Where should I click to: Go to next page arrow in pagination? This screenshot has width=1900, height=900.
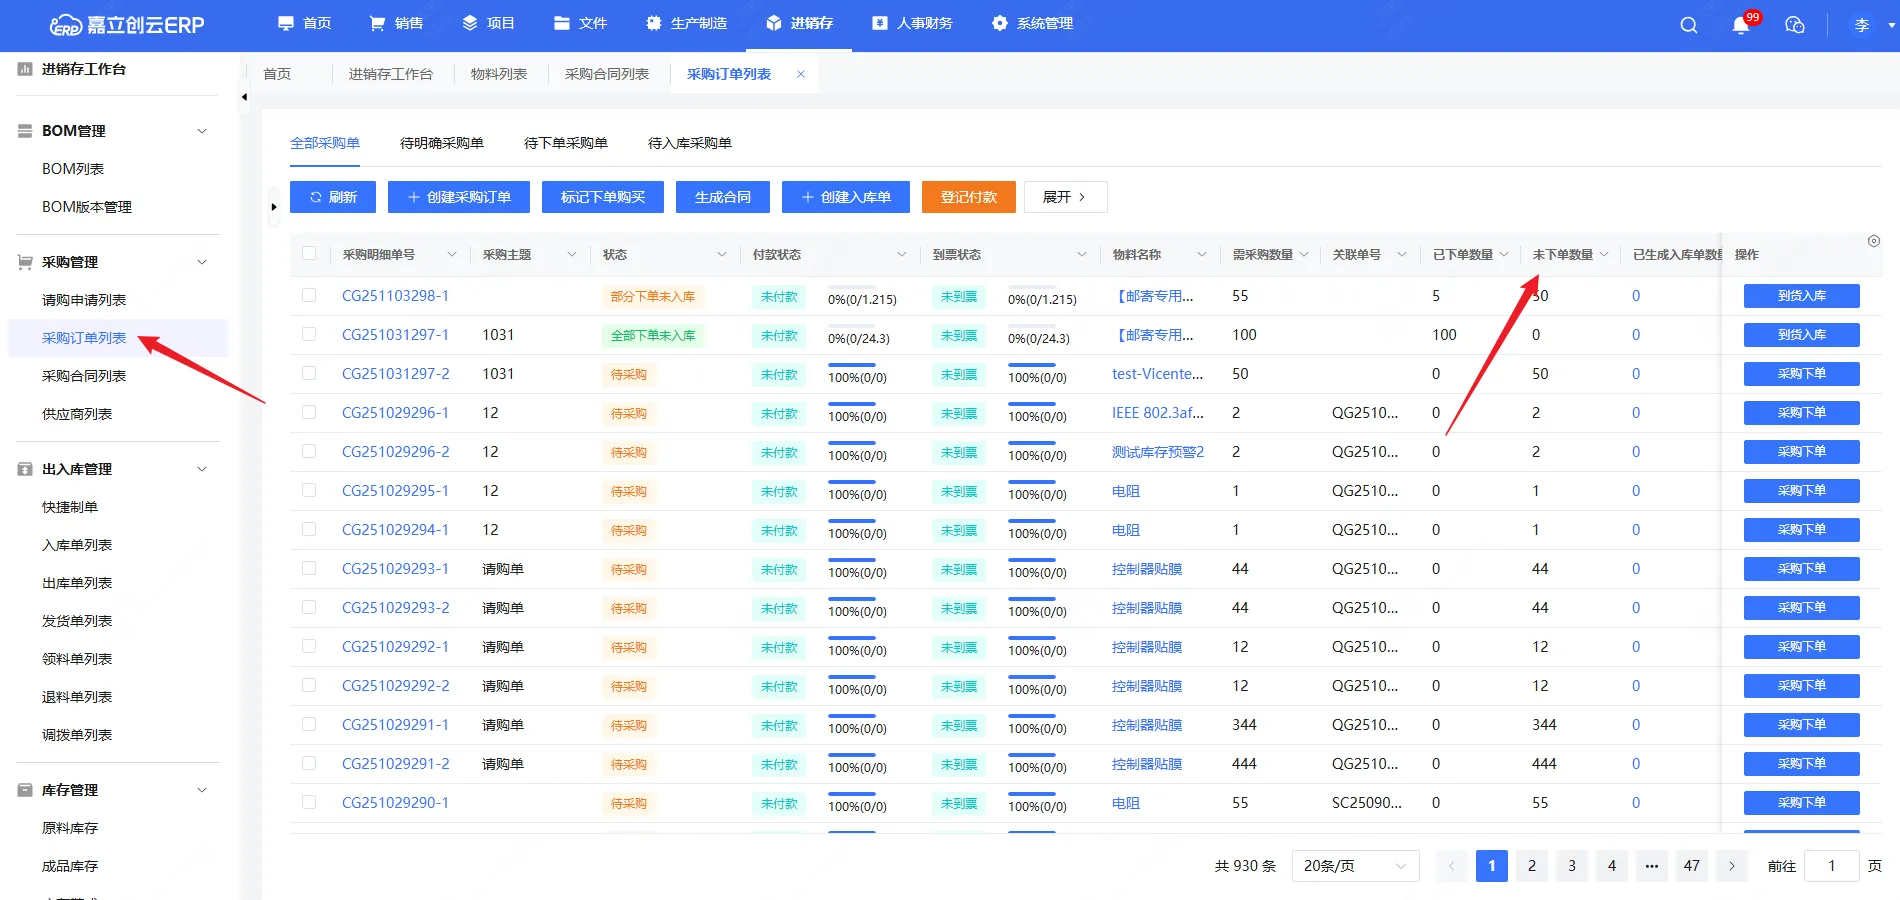1732,866
